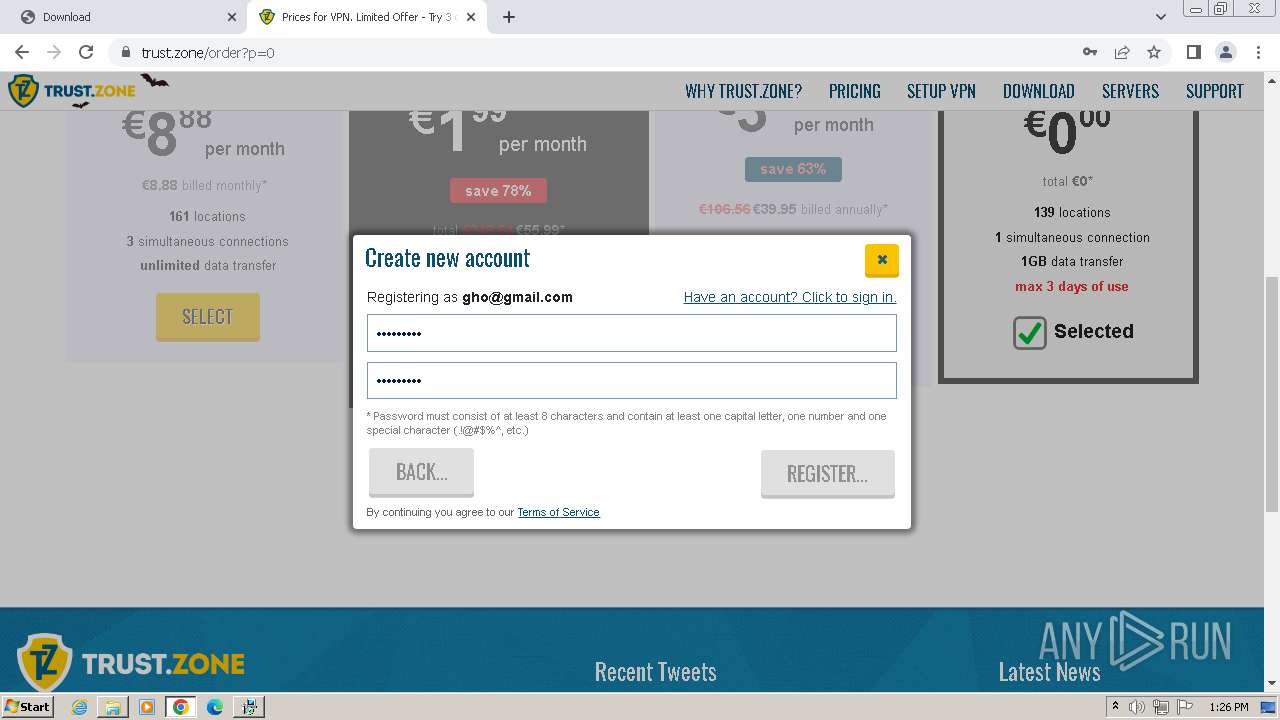Open the saved passwords key icon
The image size is (1280, 720).
tap(1090, 52)
